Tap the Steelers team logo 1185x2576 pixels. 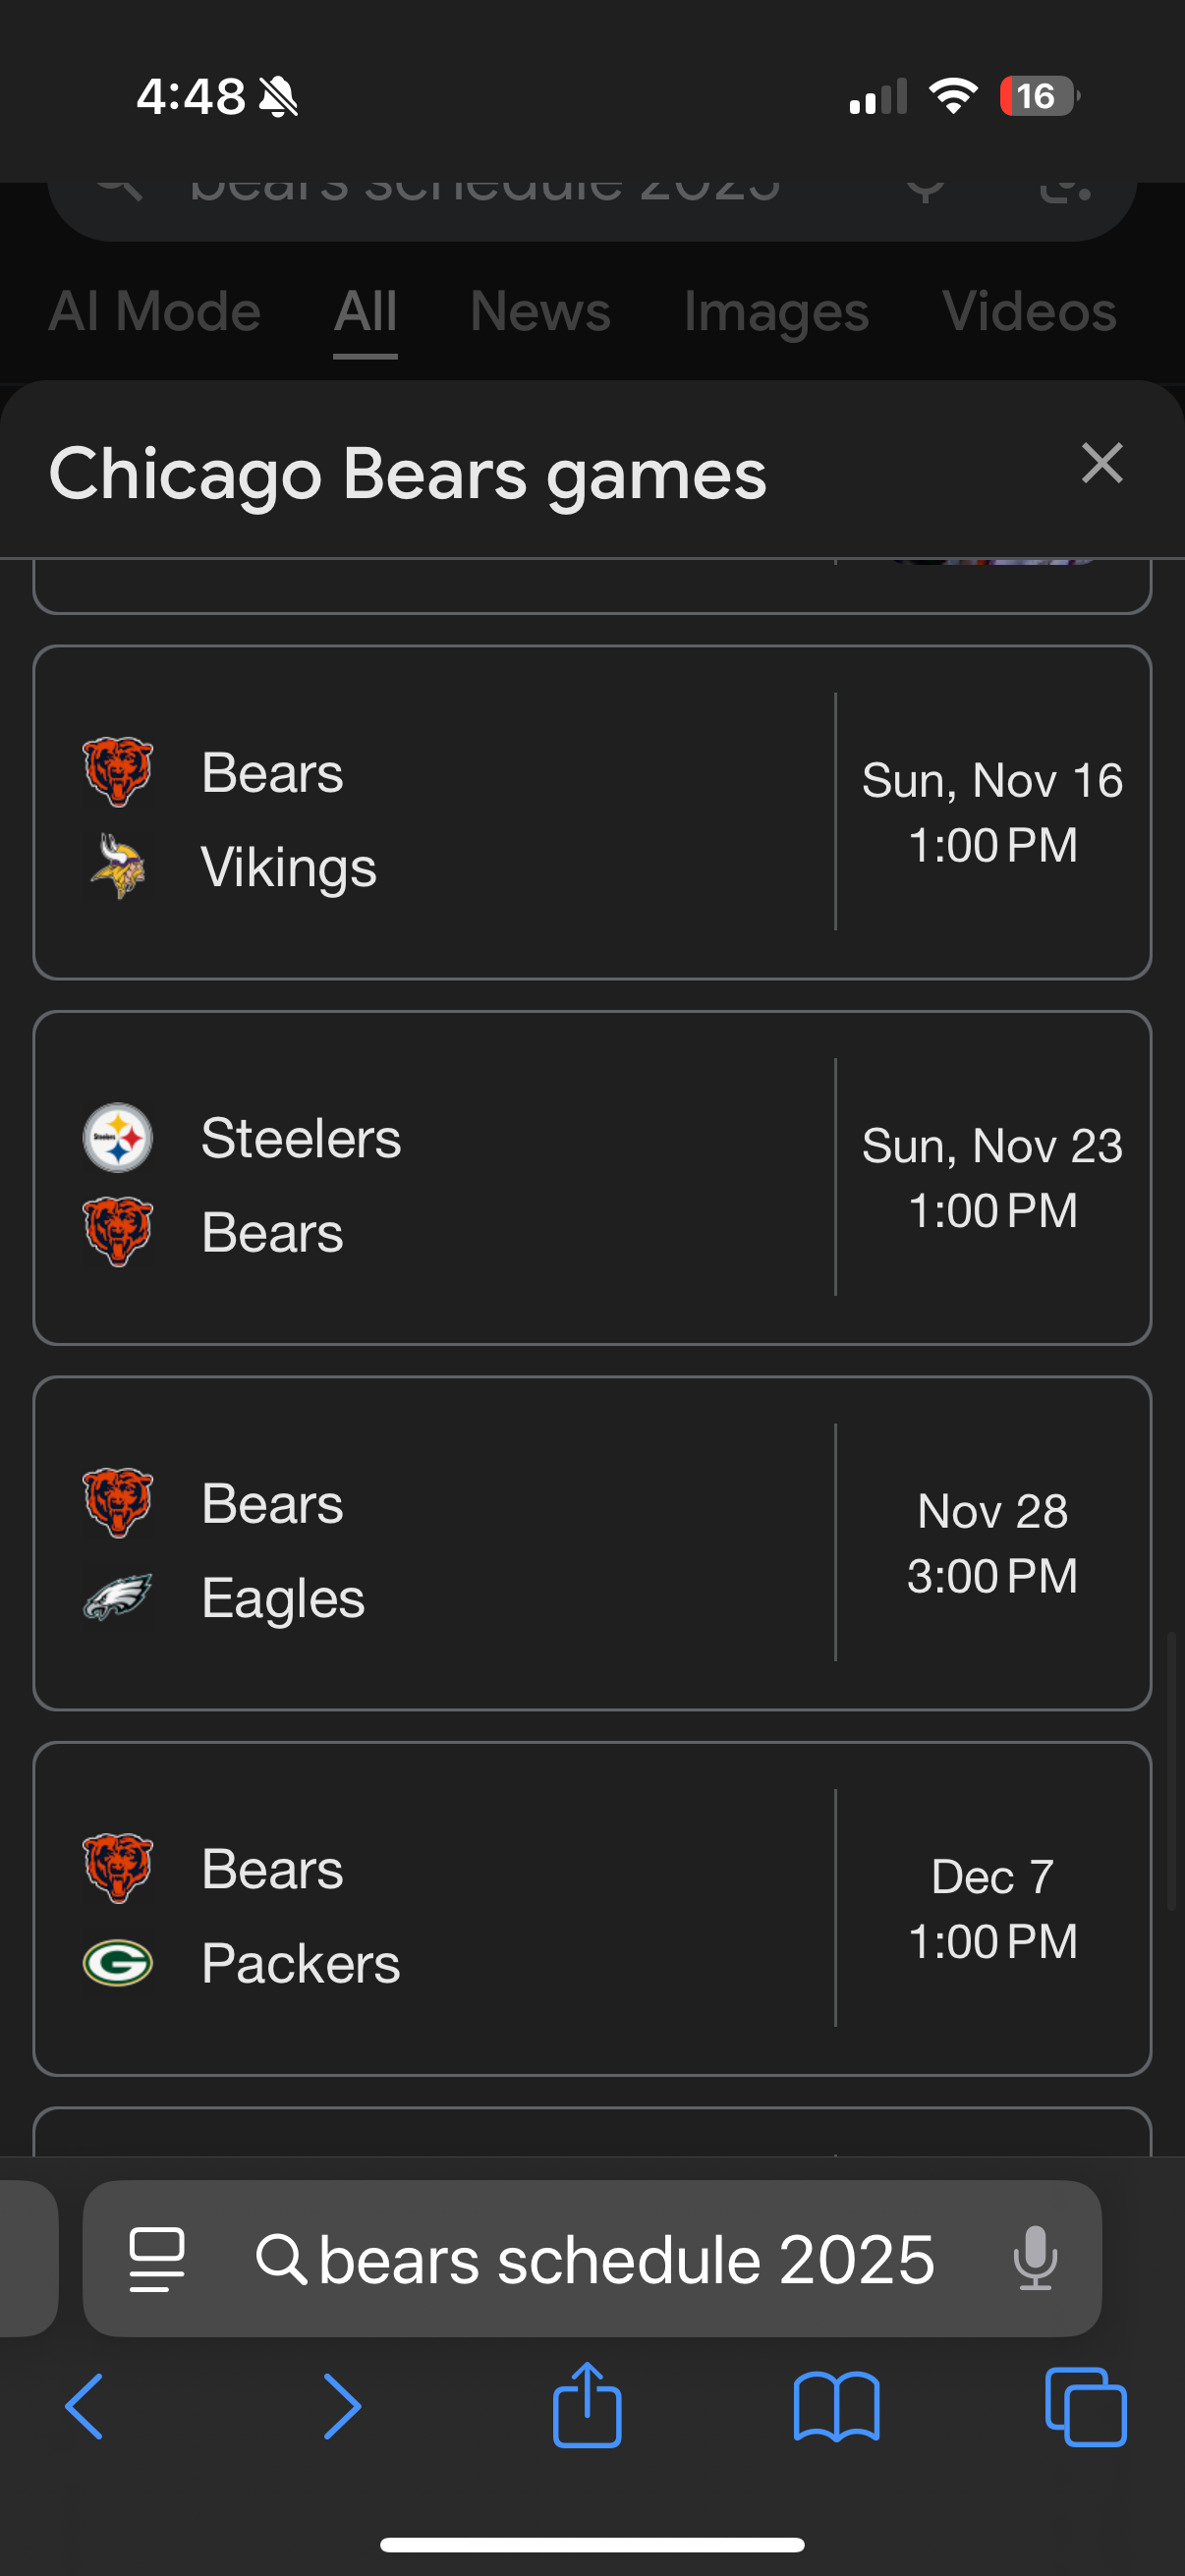[118, 1138]
